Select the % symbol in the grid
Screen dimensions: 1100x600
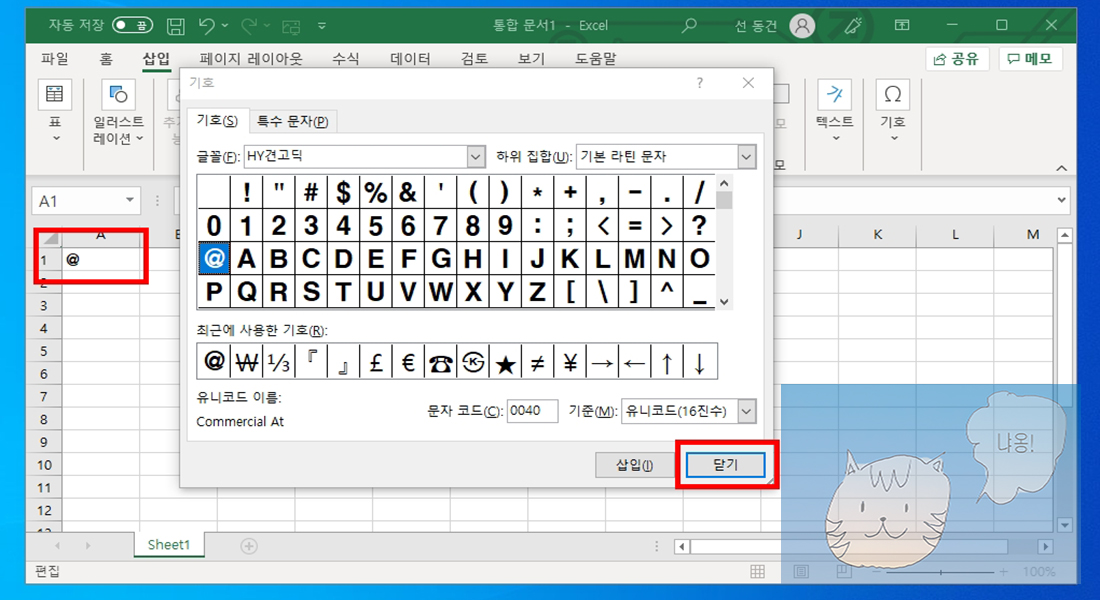tap(375, 192)
